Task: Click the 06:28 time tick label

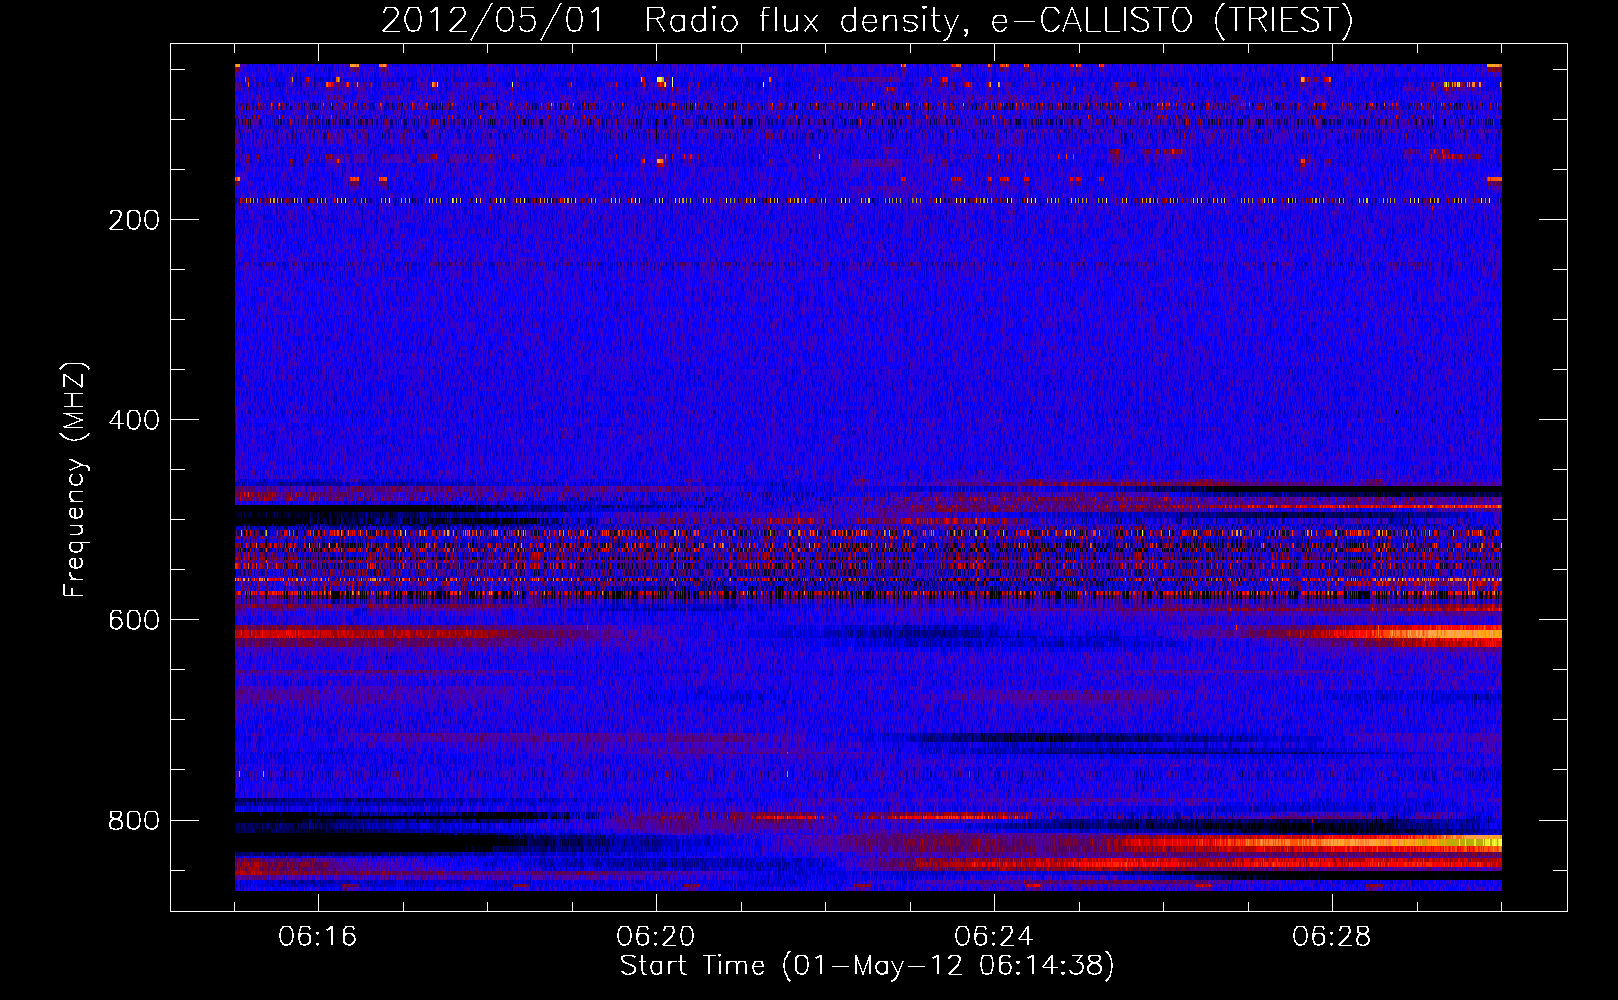Action: [1331, 937]
